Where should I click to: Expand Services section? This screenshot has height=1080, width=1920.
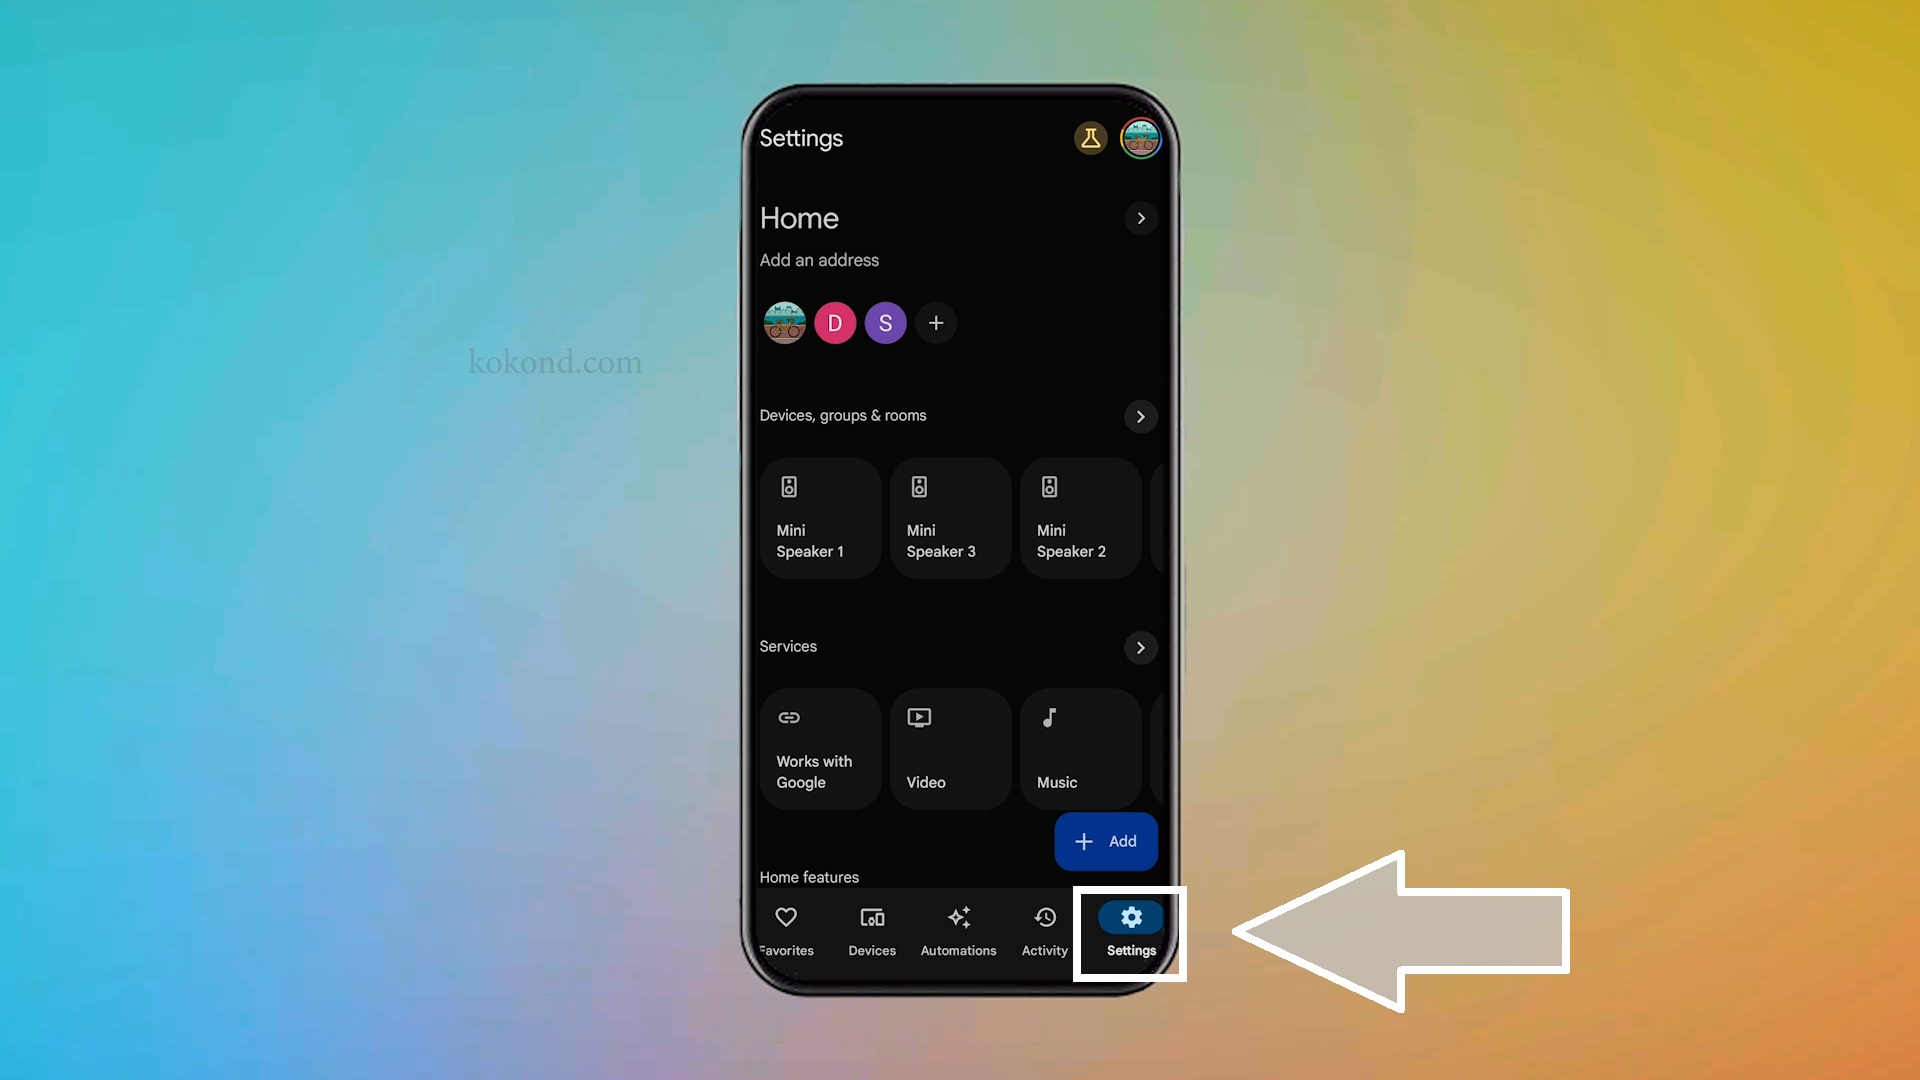coord(1139,646)
